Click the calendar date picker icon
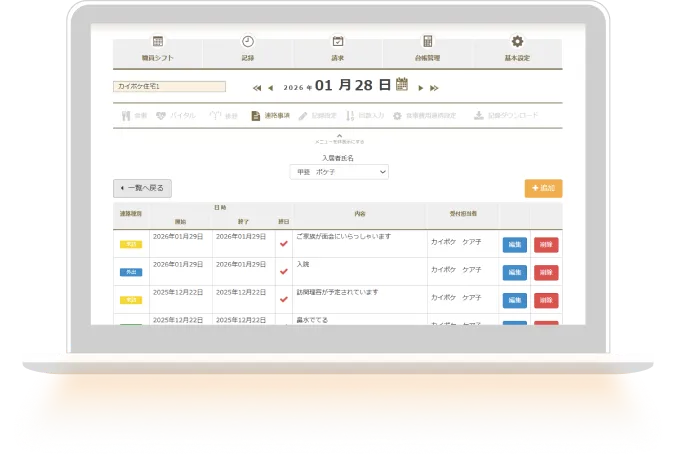Screen dimensions: 676x462 [x=402, y=84]
